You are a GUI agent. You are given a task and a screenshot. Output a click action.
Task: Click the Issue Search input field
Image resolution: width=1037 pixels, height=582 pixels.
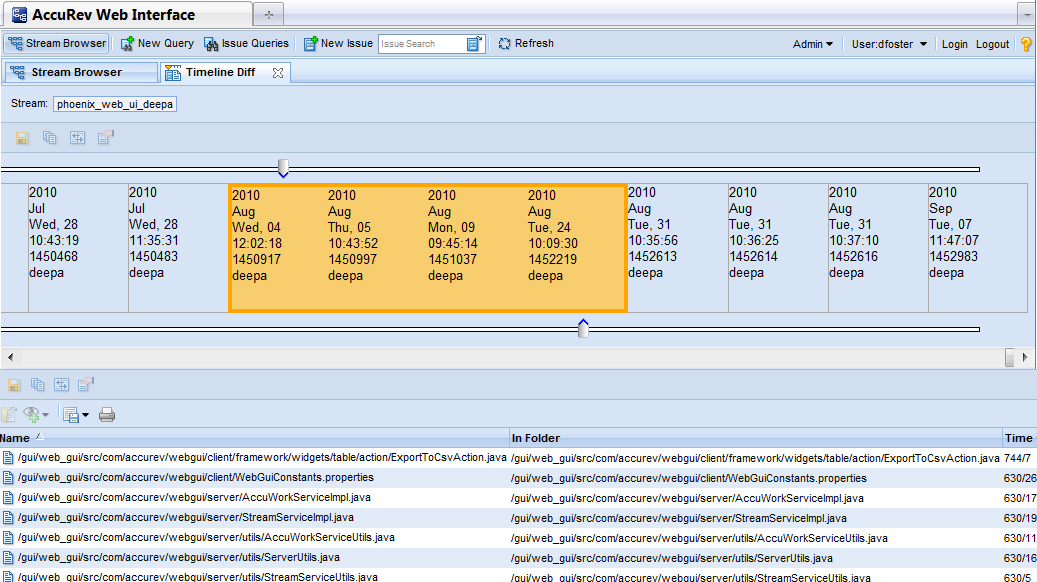(420, 44)
